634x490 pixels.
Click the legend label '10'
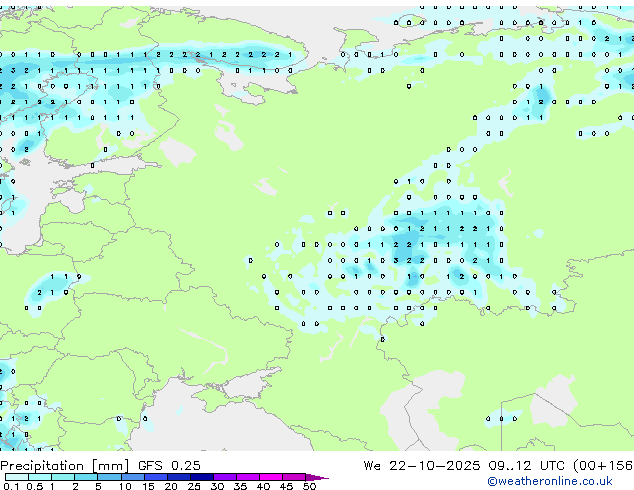(x=125, y=486)
